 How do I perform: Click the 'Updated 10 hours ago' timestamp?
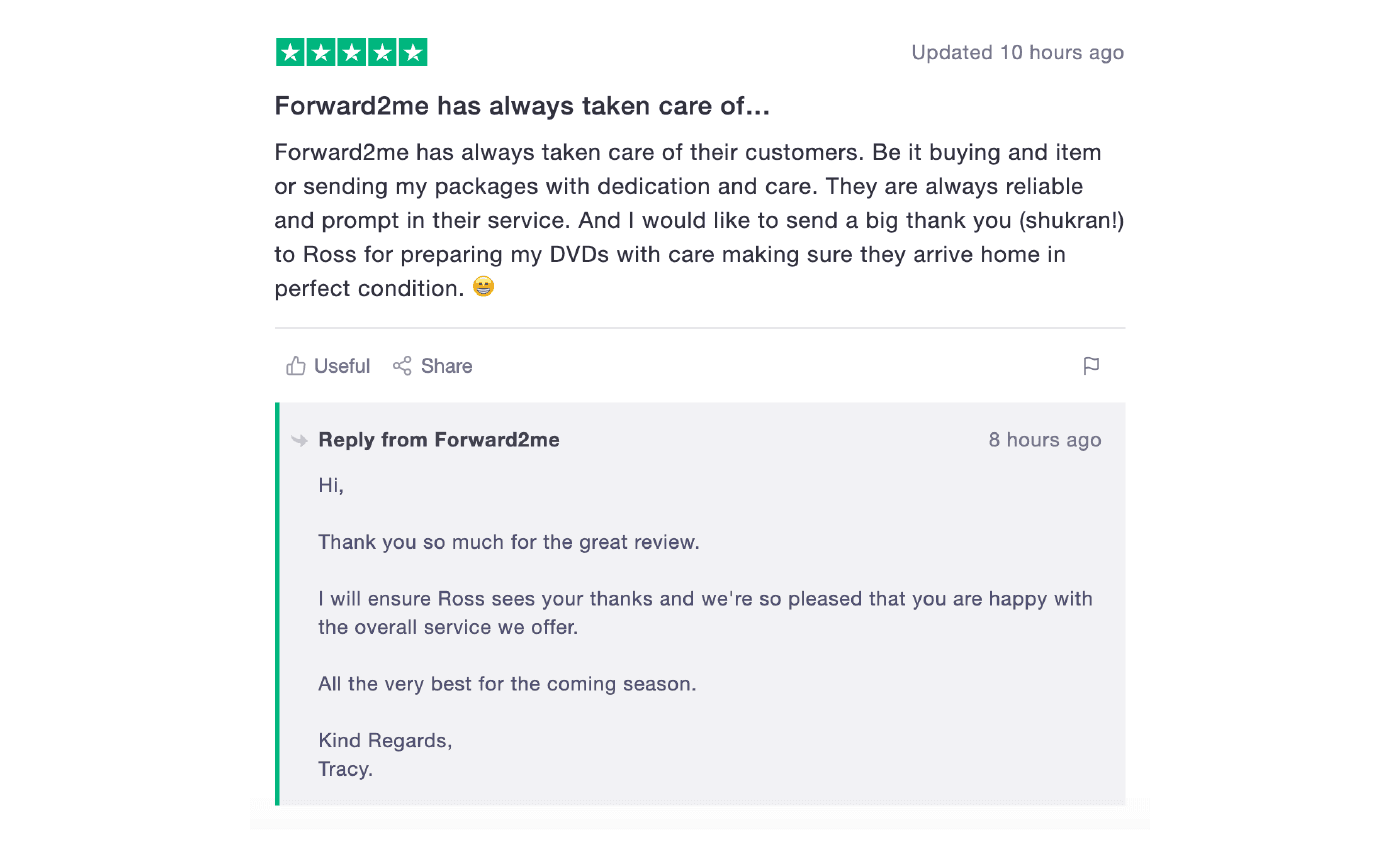pyautogui.click(x=1017, y=52)
